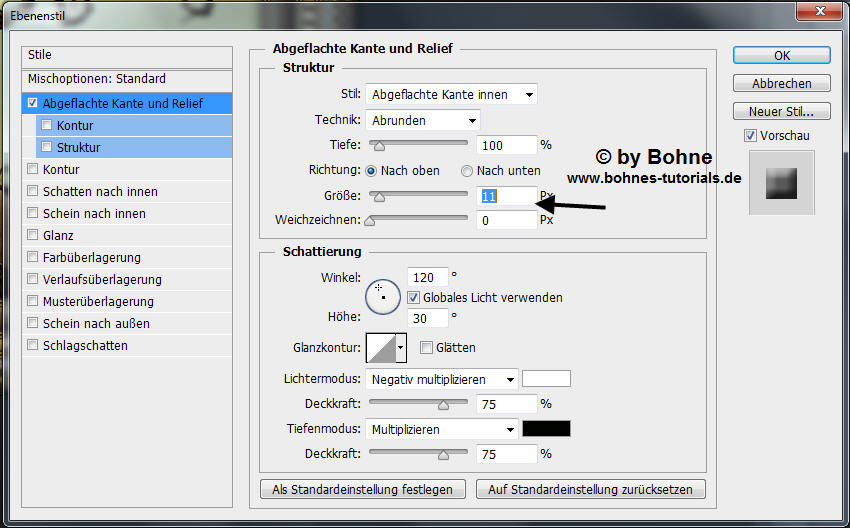Click the Weichzeichnen value input field
850x528 pixels.
[x=506, y=220]
